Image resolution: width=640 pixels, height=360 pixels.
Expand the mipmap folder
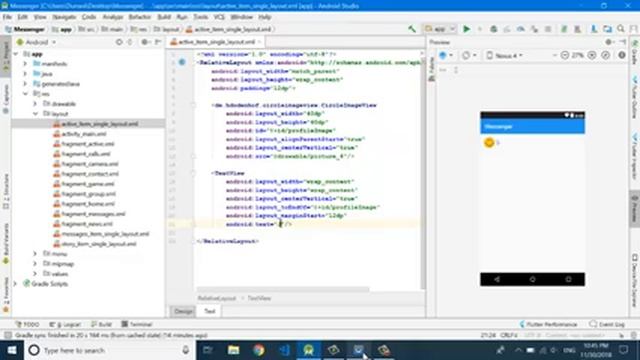(x=36, y=264)
